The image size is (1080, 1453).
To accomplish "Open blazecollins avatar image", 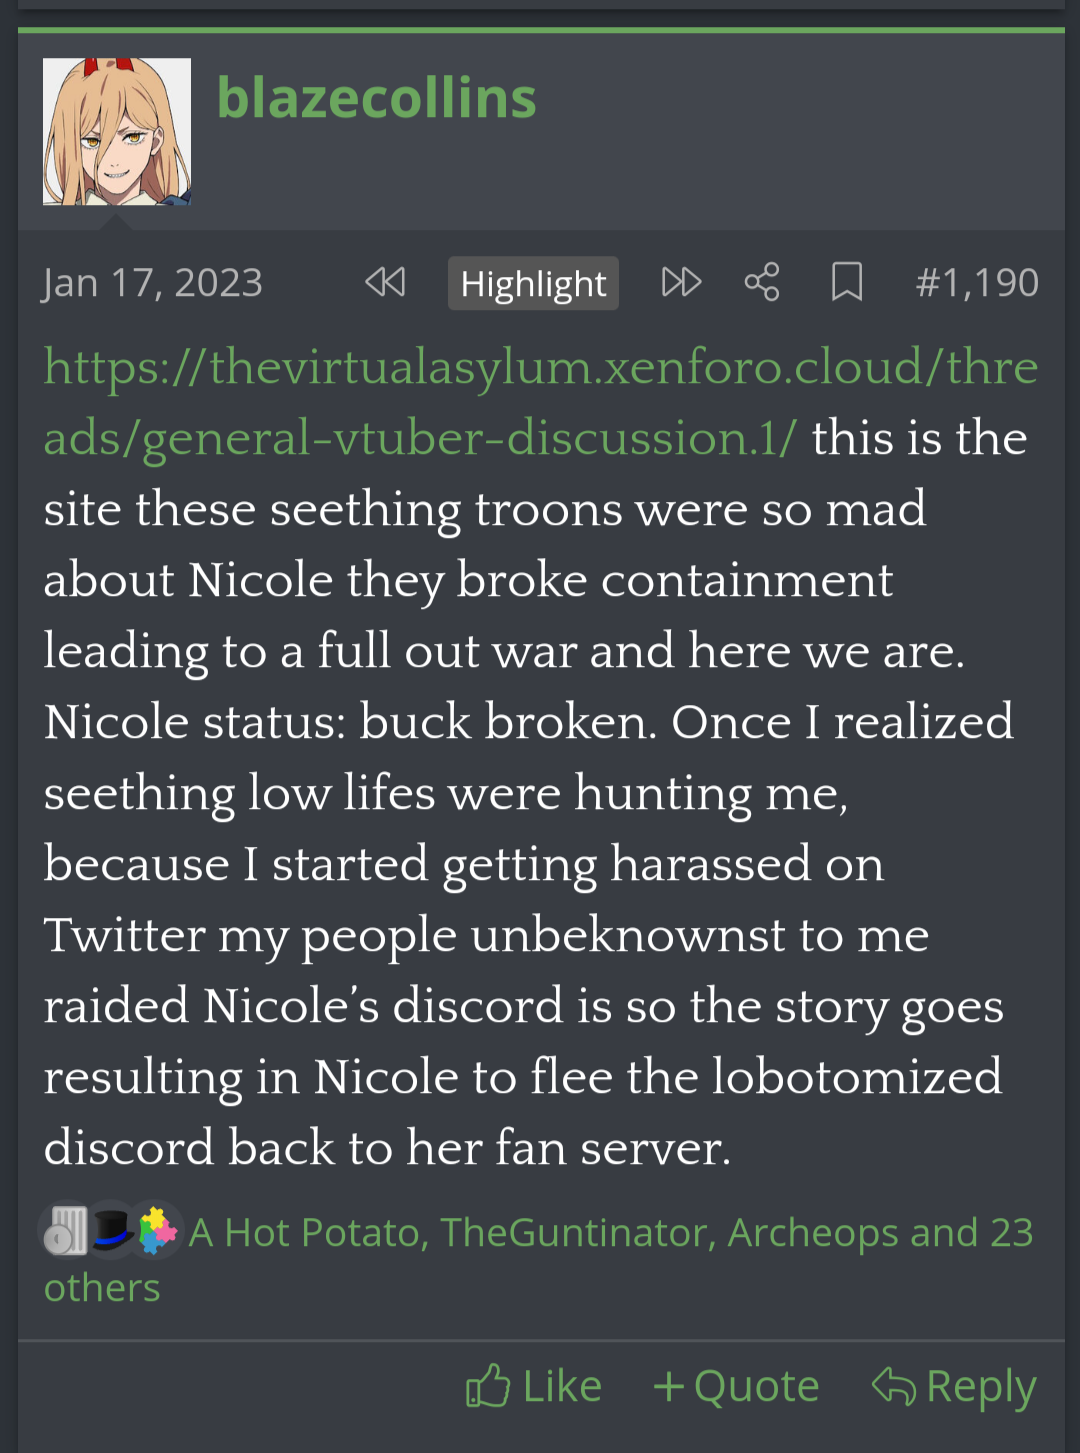I will 117,132.
